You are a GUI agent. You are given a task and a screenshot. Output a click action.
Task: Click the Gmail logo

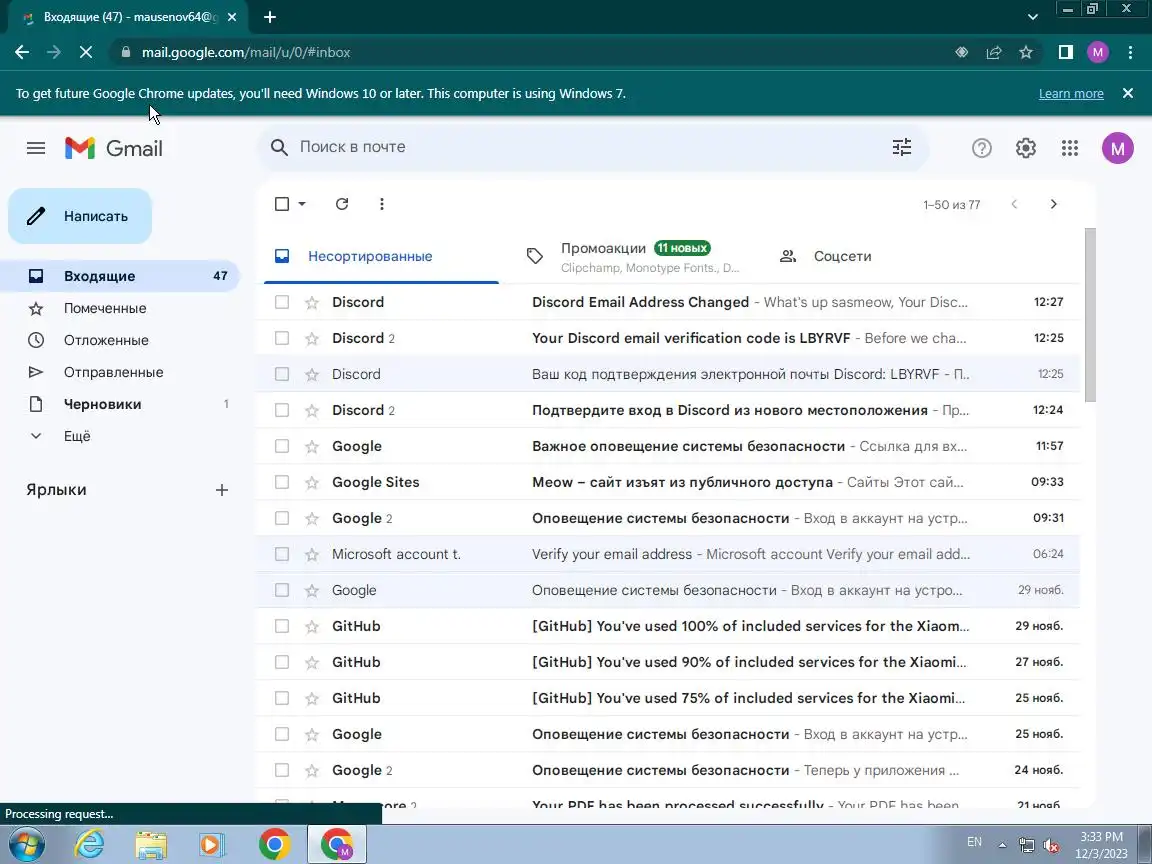[114, 148]
